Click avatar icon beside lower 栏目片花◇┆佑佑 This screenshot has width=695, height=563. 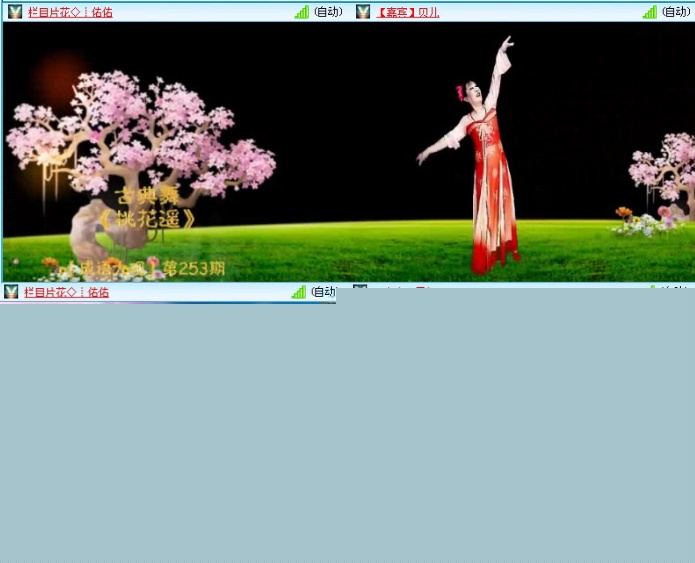point(11,292)
